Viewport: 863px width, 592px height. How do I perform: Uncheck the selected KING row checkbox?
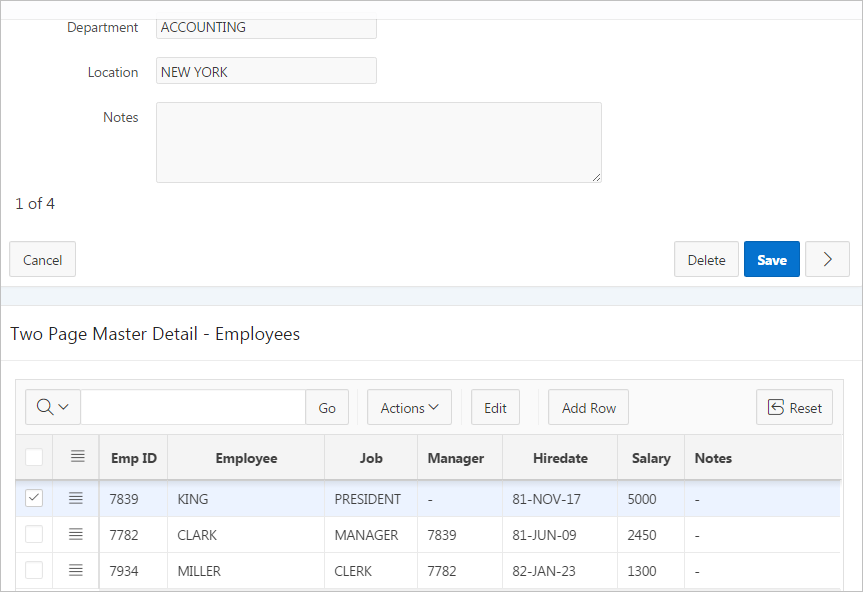(34, 498)
